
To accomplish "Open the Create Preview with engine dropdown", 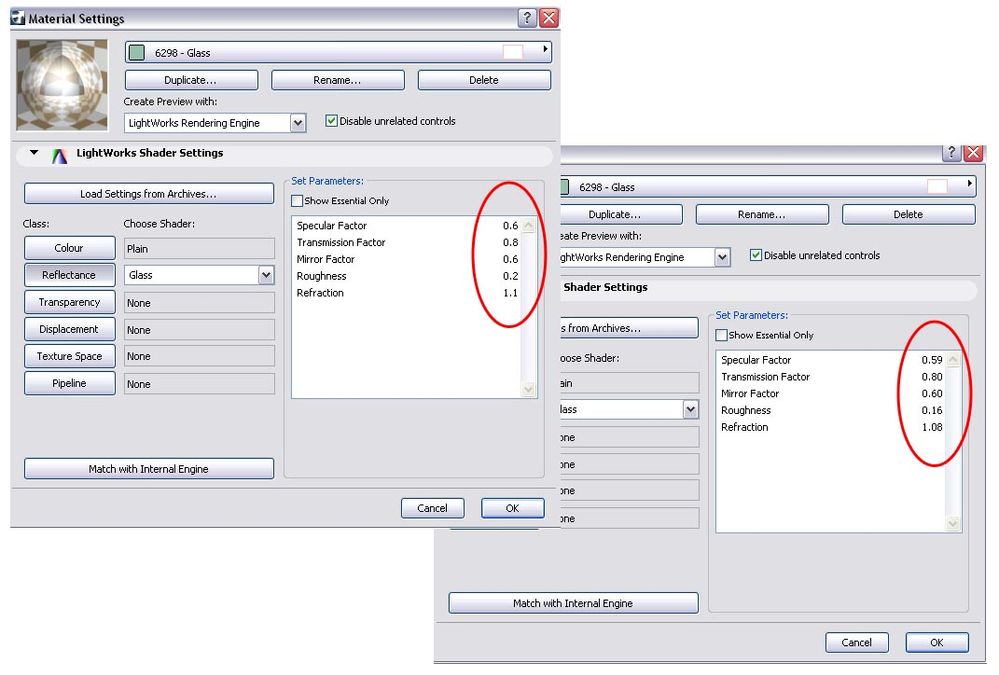I will click(296, 121).
